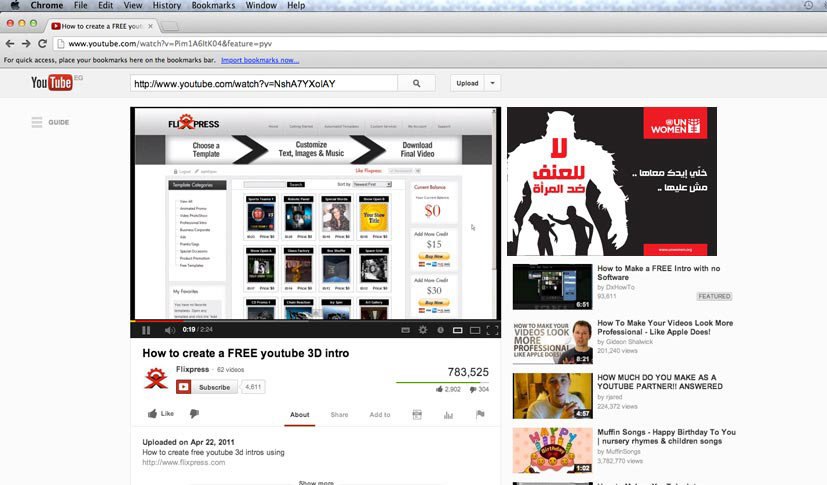The height and width of the screenshot is (485, 827).
Task: Open the Muffin Songs Happy Birthday thumbnail
Action: pos(552,451)
